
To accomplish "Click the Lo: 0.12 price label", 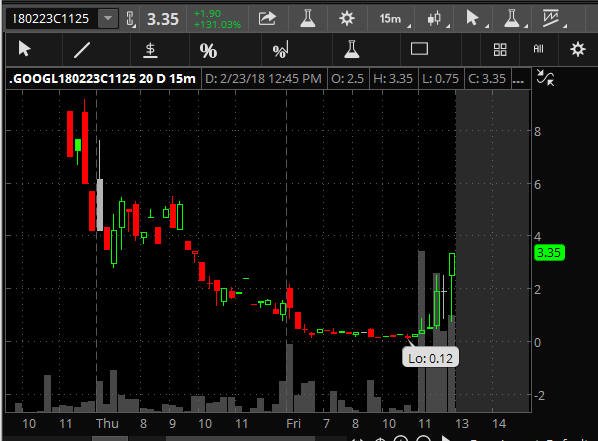I will coord(430,358).
